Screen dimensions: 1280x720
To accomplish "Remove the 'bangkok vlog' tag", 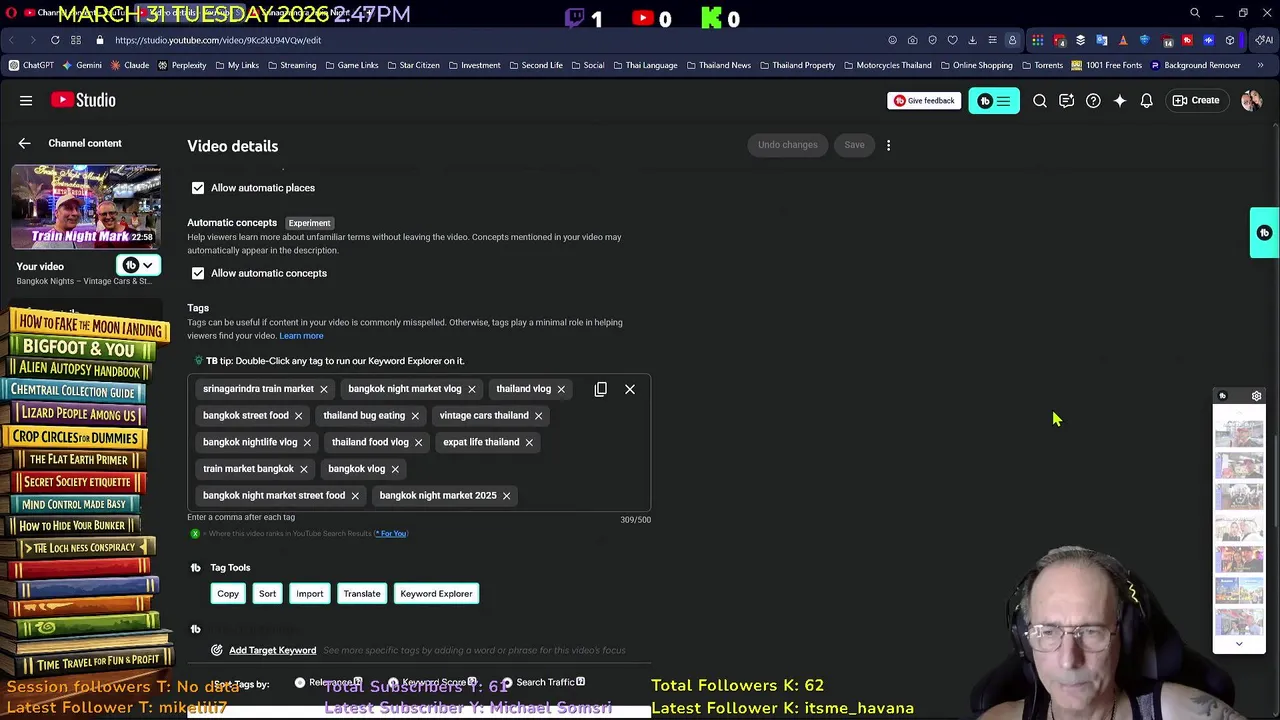I will (395, 469).
